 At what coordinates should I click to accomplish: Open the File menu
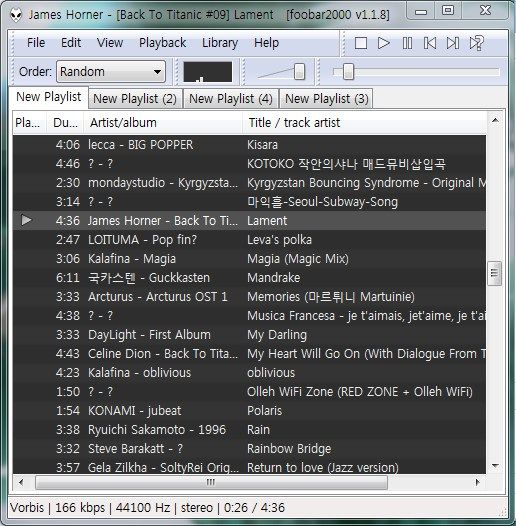click(36, 43)
